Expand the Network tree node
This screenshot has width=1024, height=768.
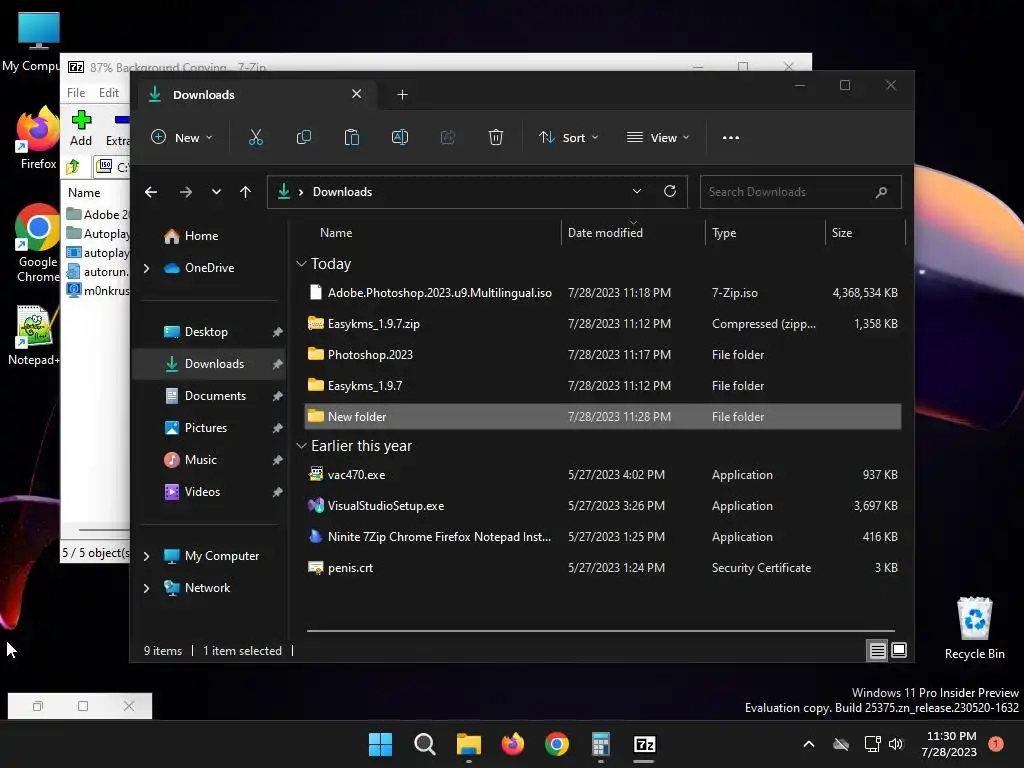146,588
